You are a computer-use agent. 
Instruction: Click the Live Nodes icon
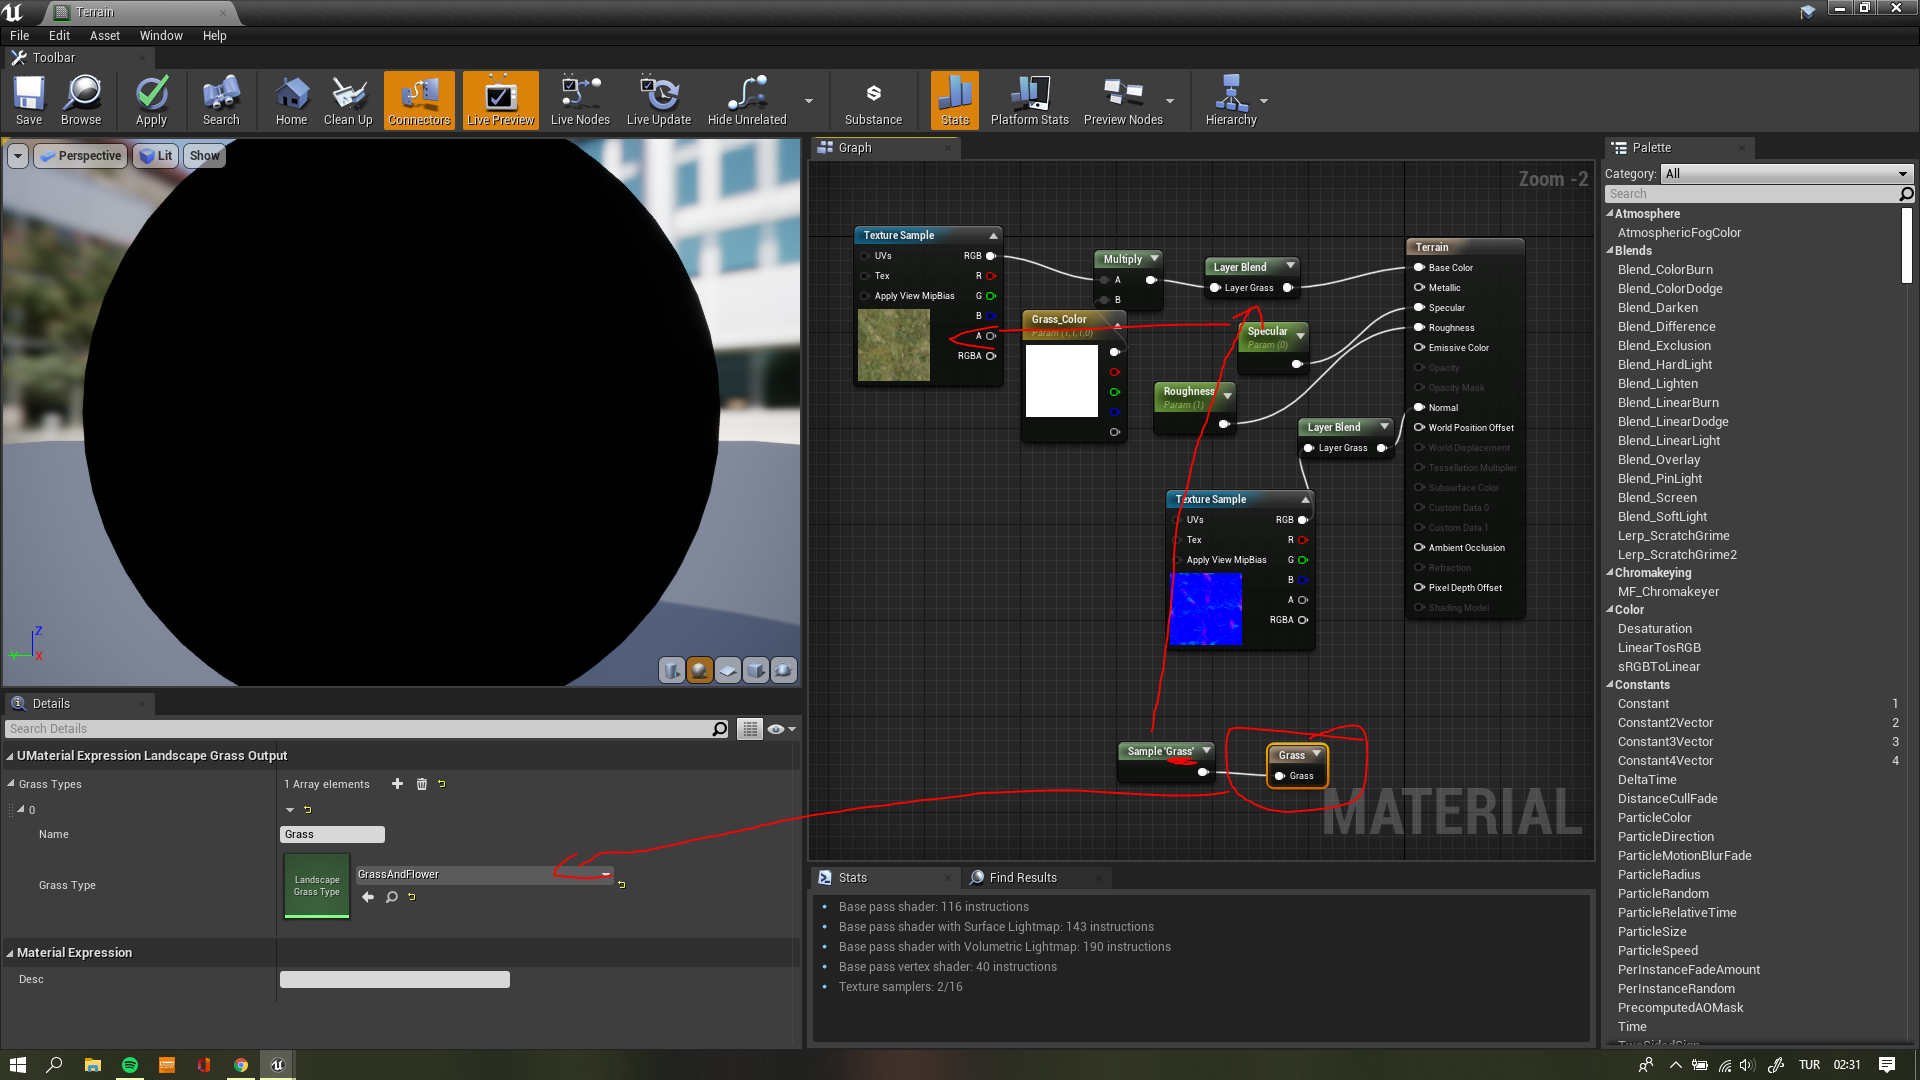coord(580,100)
